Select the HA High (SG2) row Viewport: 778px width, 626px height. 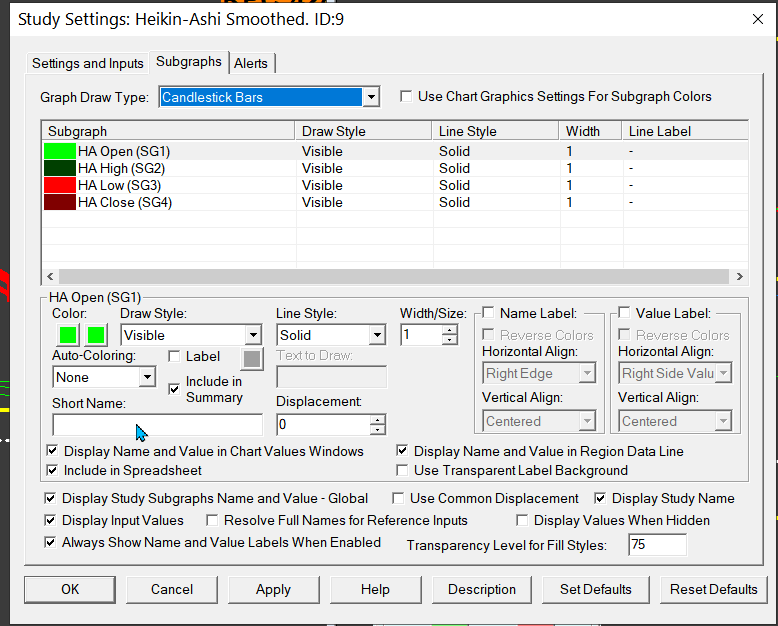click(x=120, y=168)
